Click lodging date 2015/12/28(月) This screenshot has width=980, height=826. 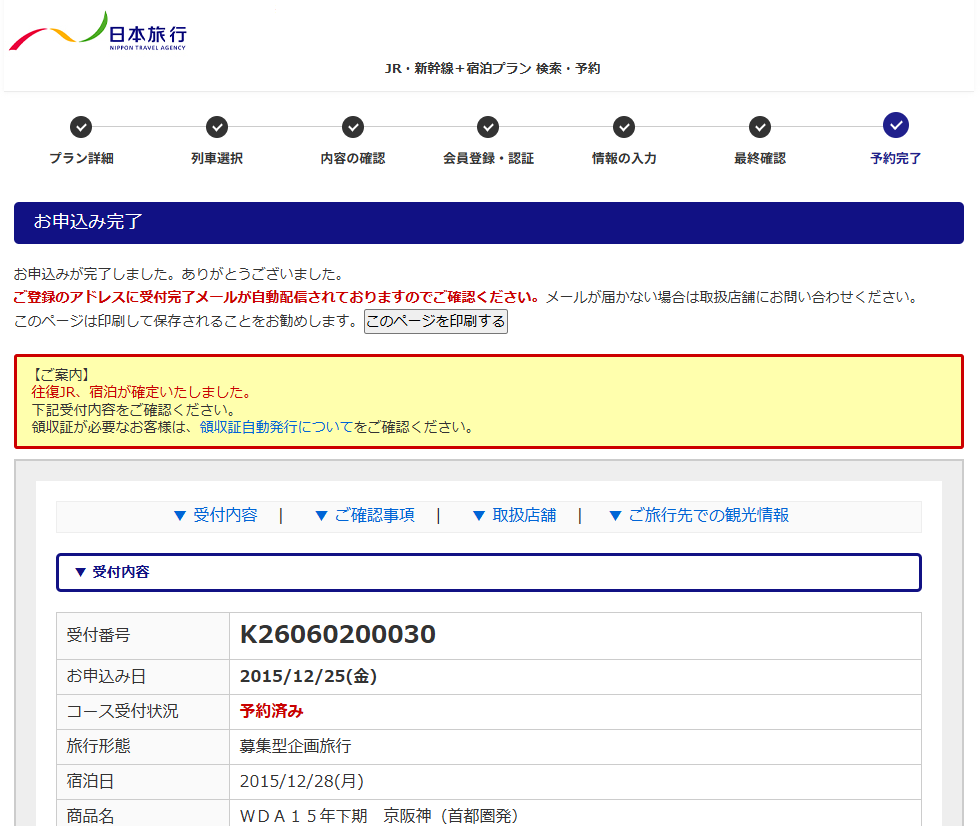tap(302, 782)
